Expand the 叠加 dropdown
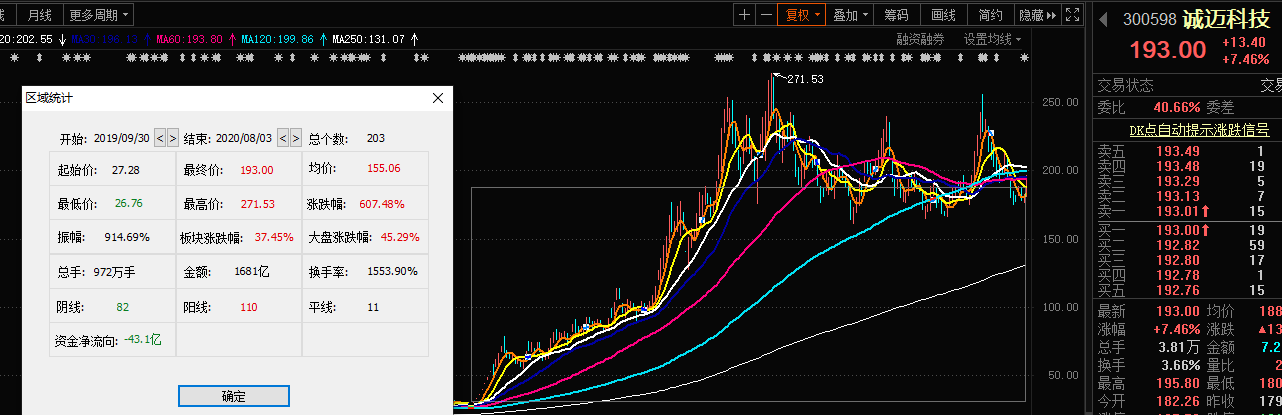The width and height of the screenshot is (1282, 415). [851, 15]
